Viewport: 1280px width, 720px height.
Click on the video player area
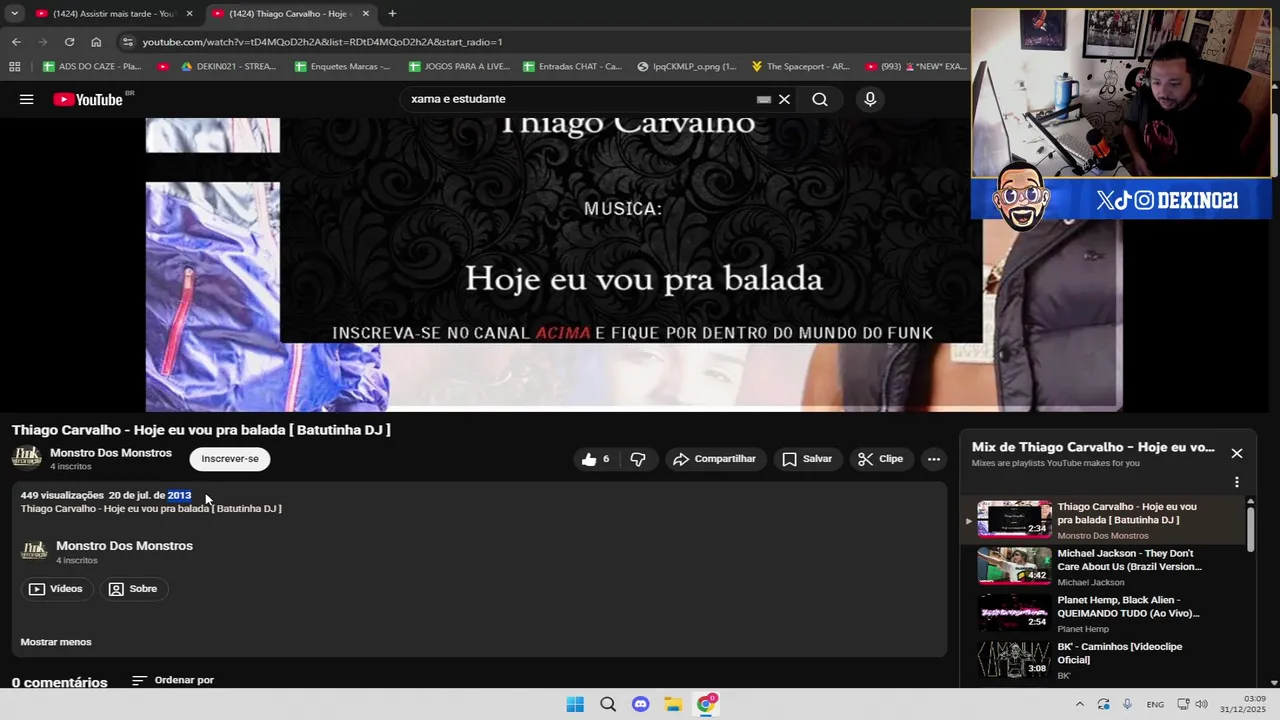pos(634,265)
